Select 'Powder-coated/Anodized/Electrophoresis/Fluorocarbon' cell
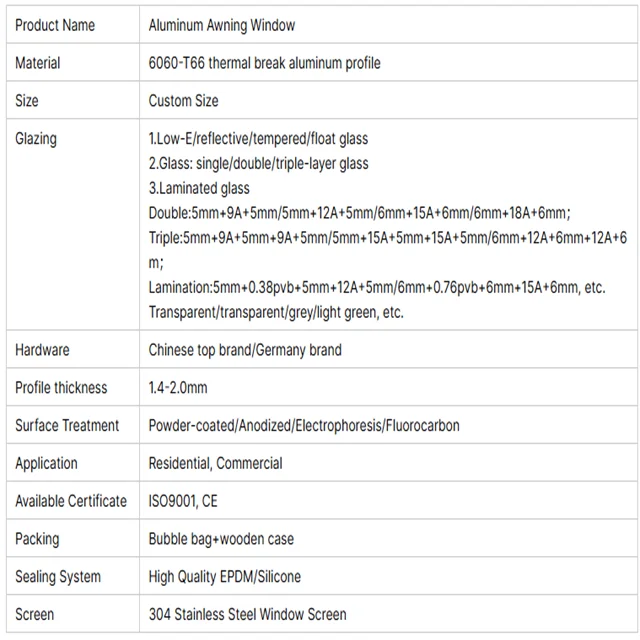 pos(304,426)
